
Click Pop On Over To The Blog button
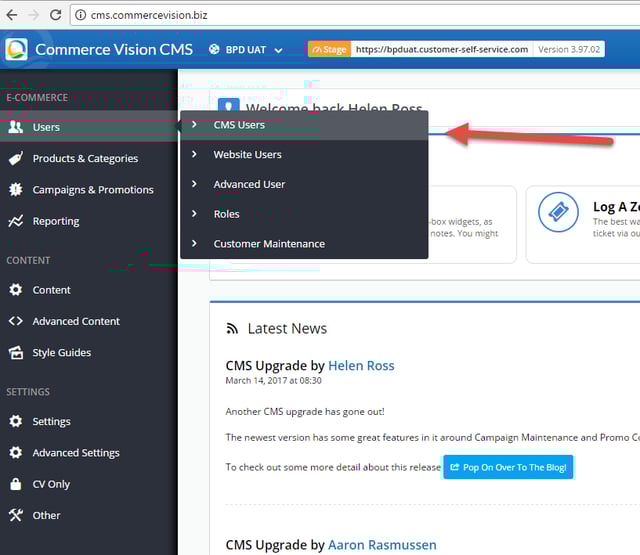click(508, 467)
